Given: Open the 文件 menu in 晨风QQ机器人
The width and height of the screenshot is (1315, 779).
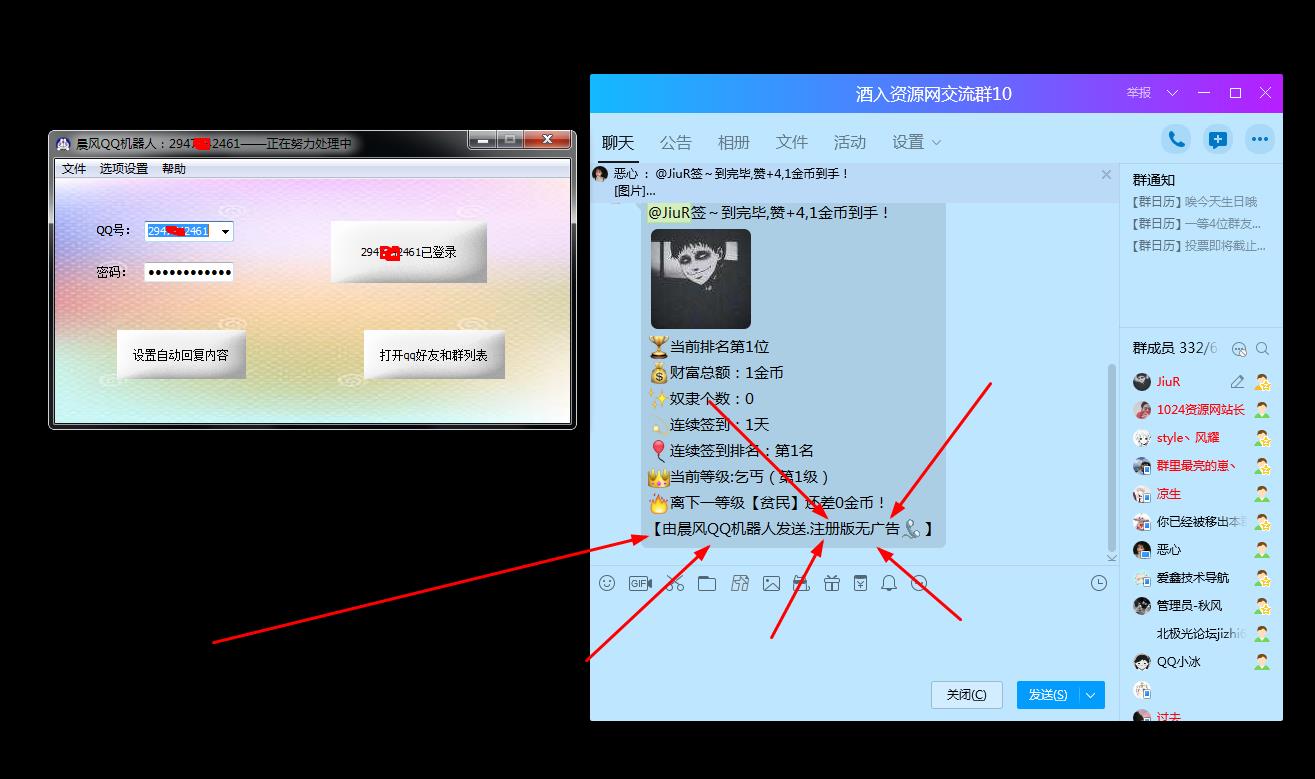Looking at the screenshot, I should tap(74, 169).
